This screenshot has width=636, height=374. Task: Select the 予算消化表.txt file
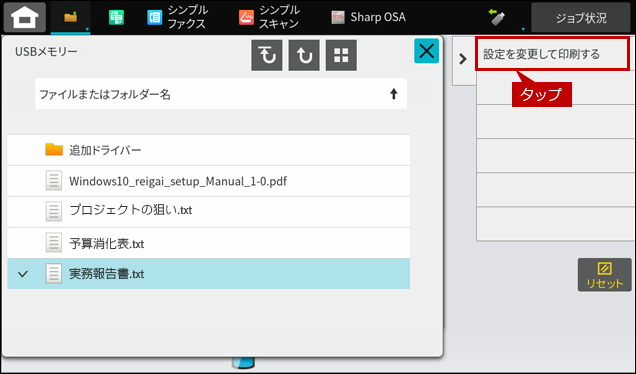point(208,243)
